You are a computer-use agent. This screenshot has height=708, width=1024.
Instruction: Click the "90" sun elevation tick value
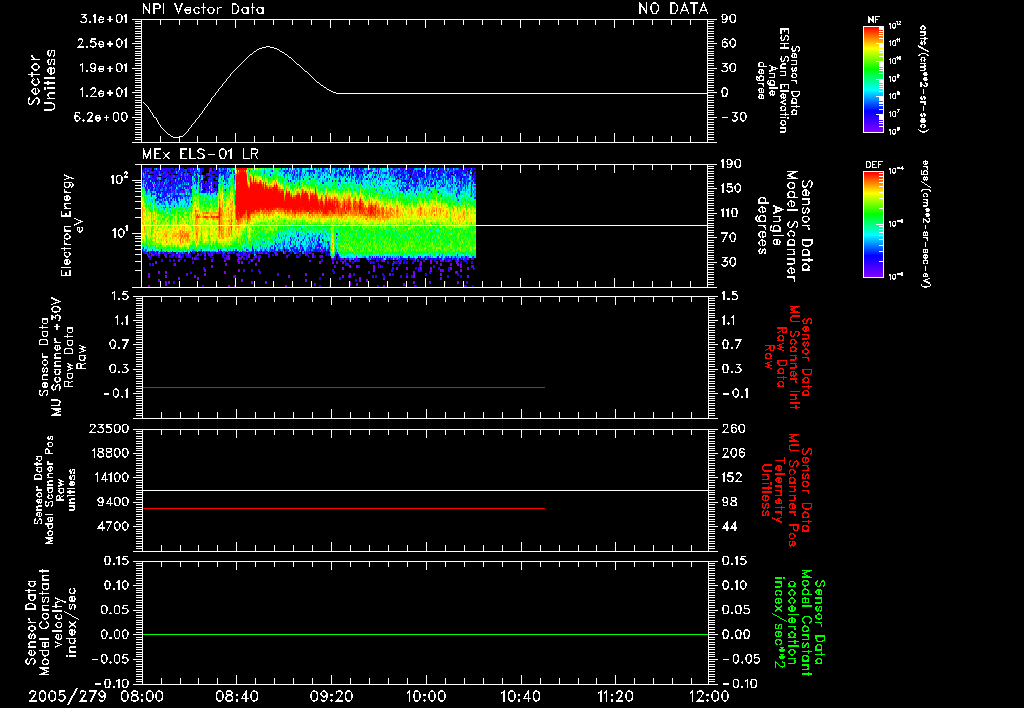pos(729,20)
